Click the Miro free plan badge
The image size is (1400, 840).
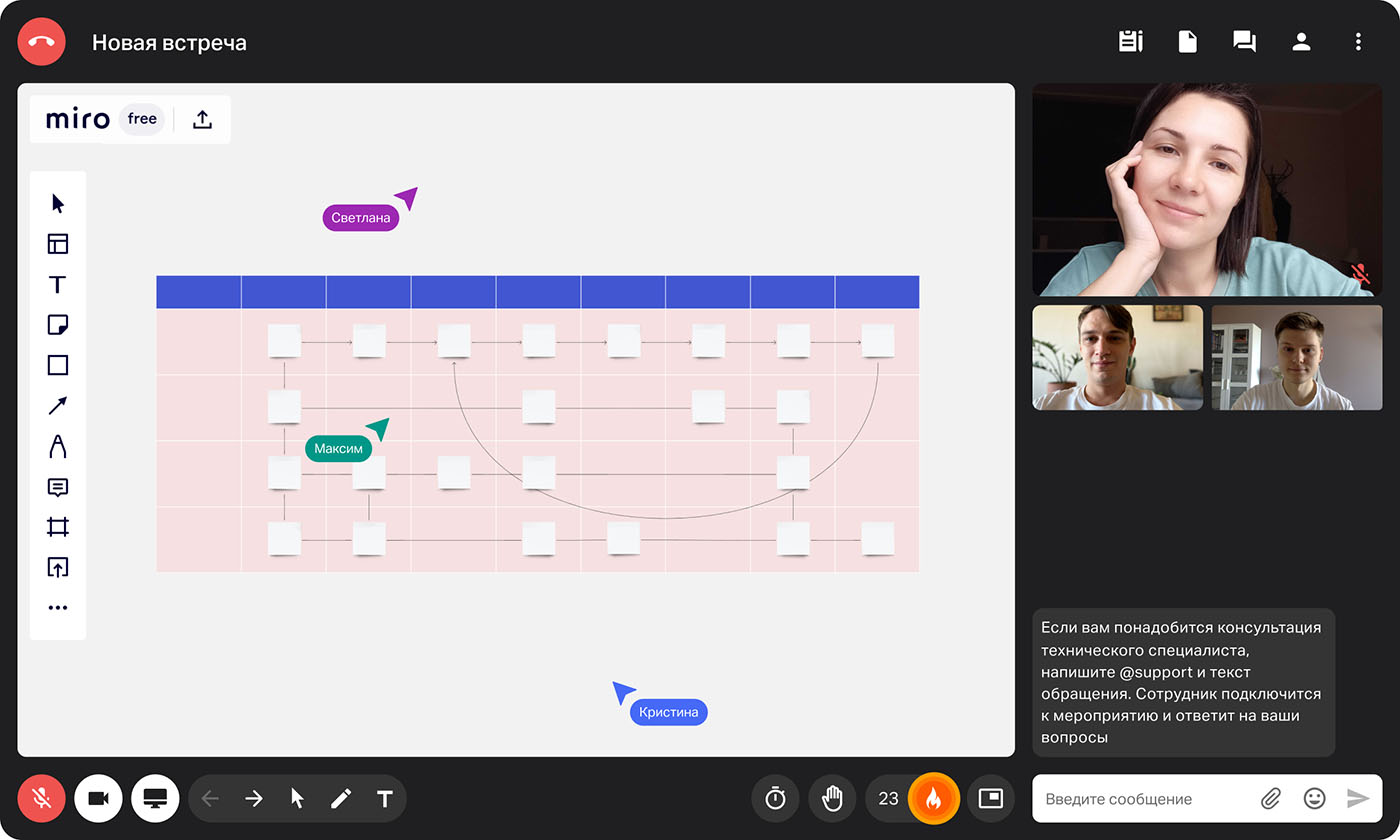point(142,119)
